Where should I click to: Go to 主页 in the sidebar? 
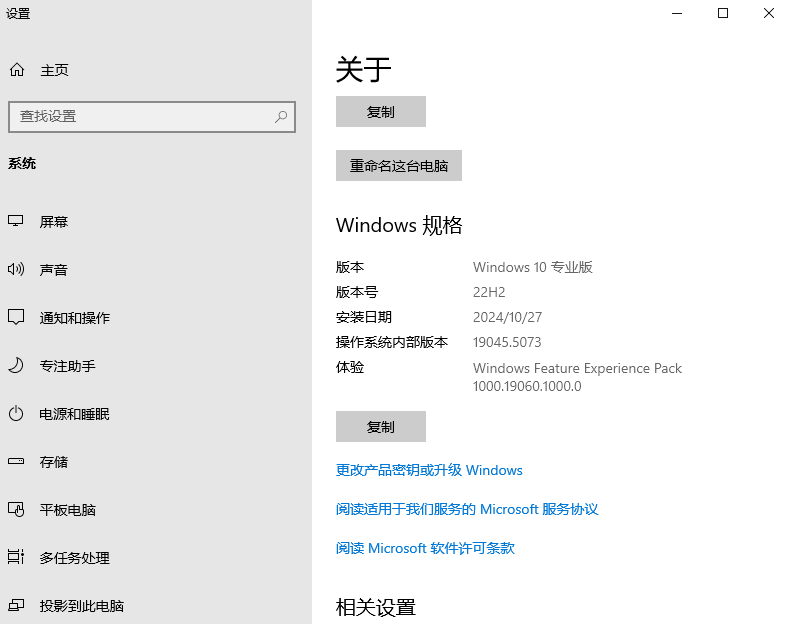(54, 70)
